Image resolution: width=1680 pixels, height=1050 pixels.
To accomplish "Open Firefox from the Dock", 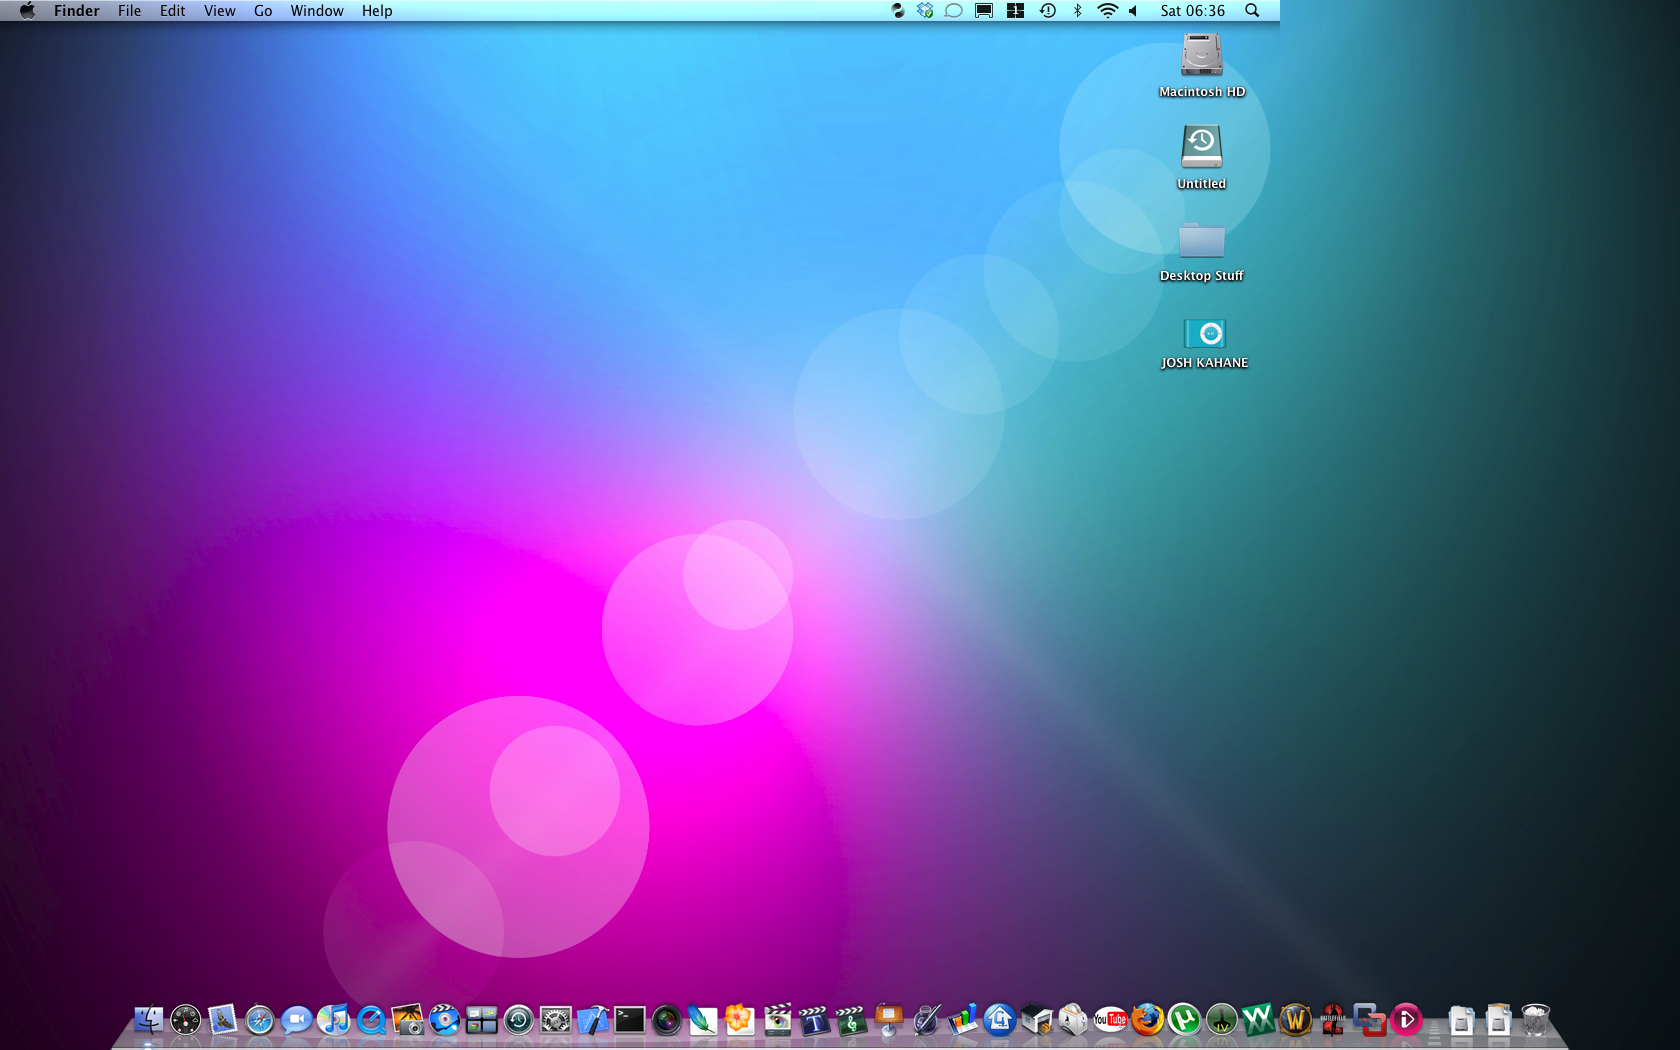I will [1147, 1020].
